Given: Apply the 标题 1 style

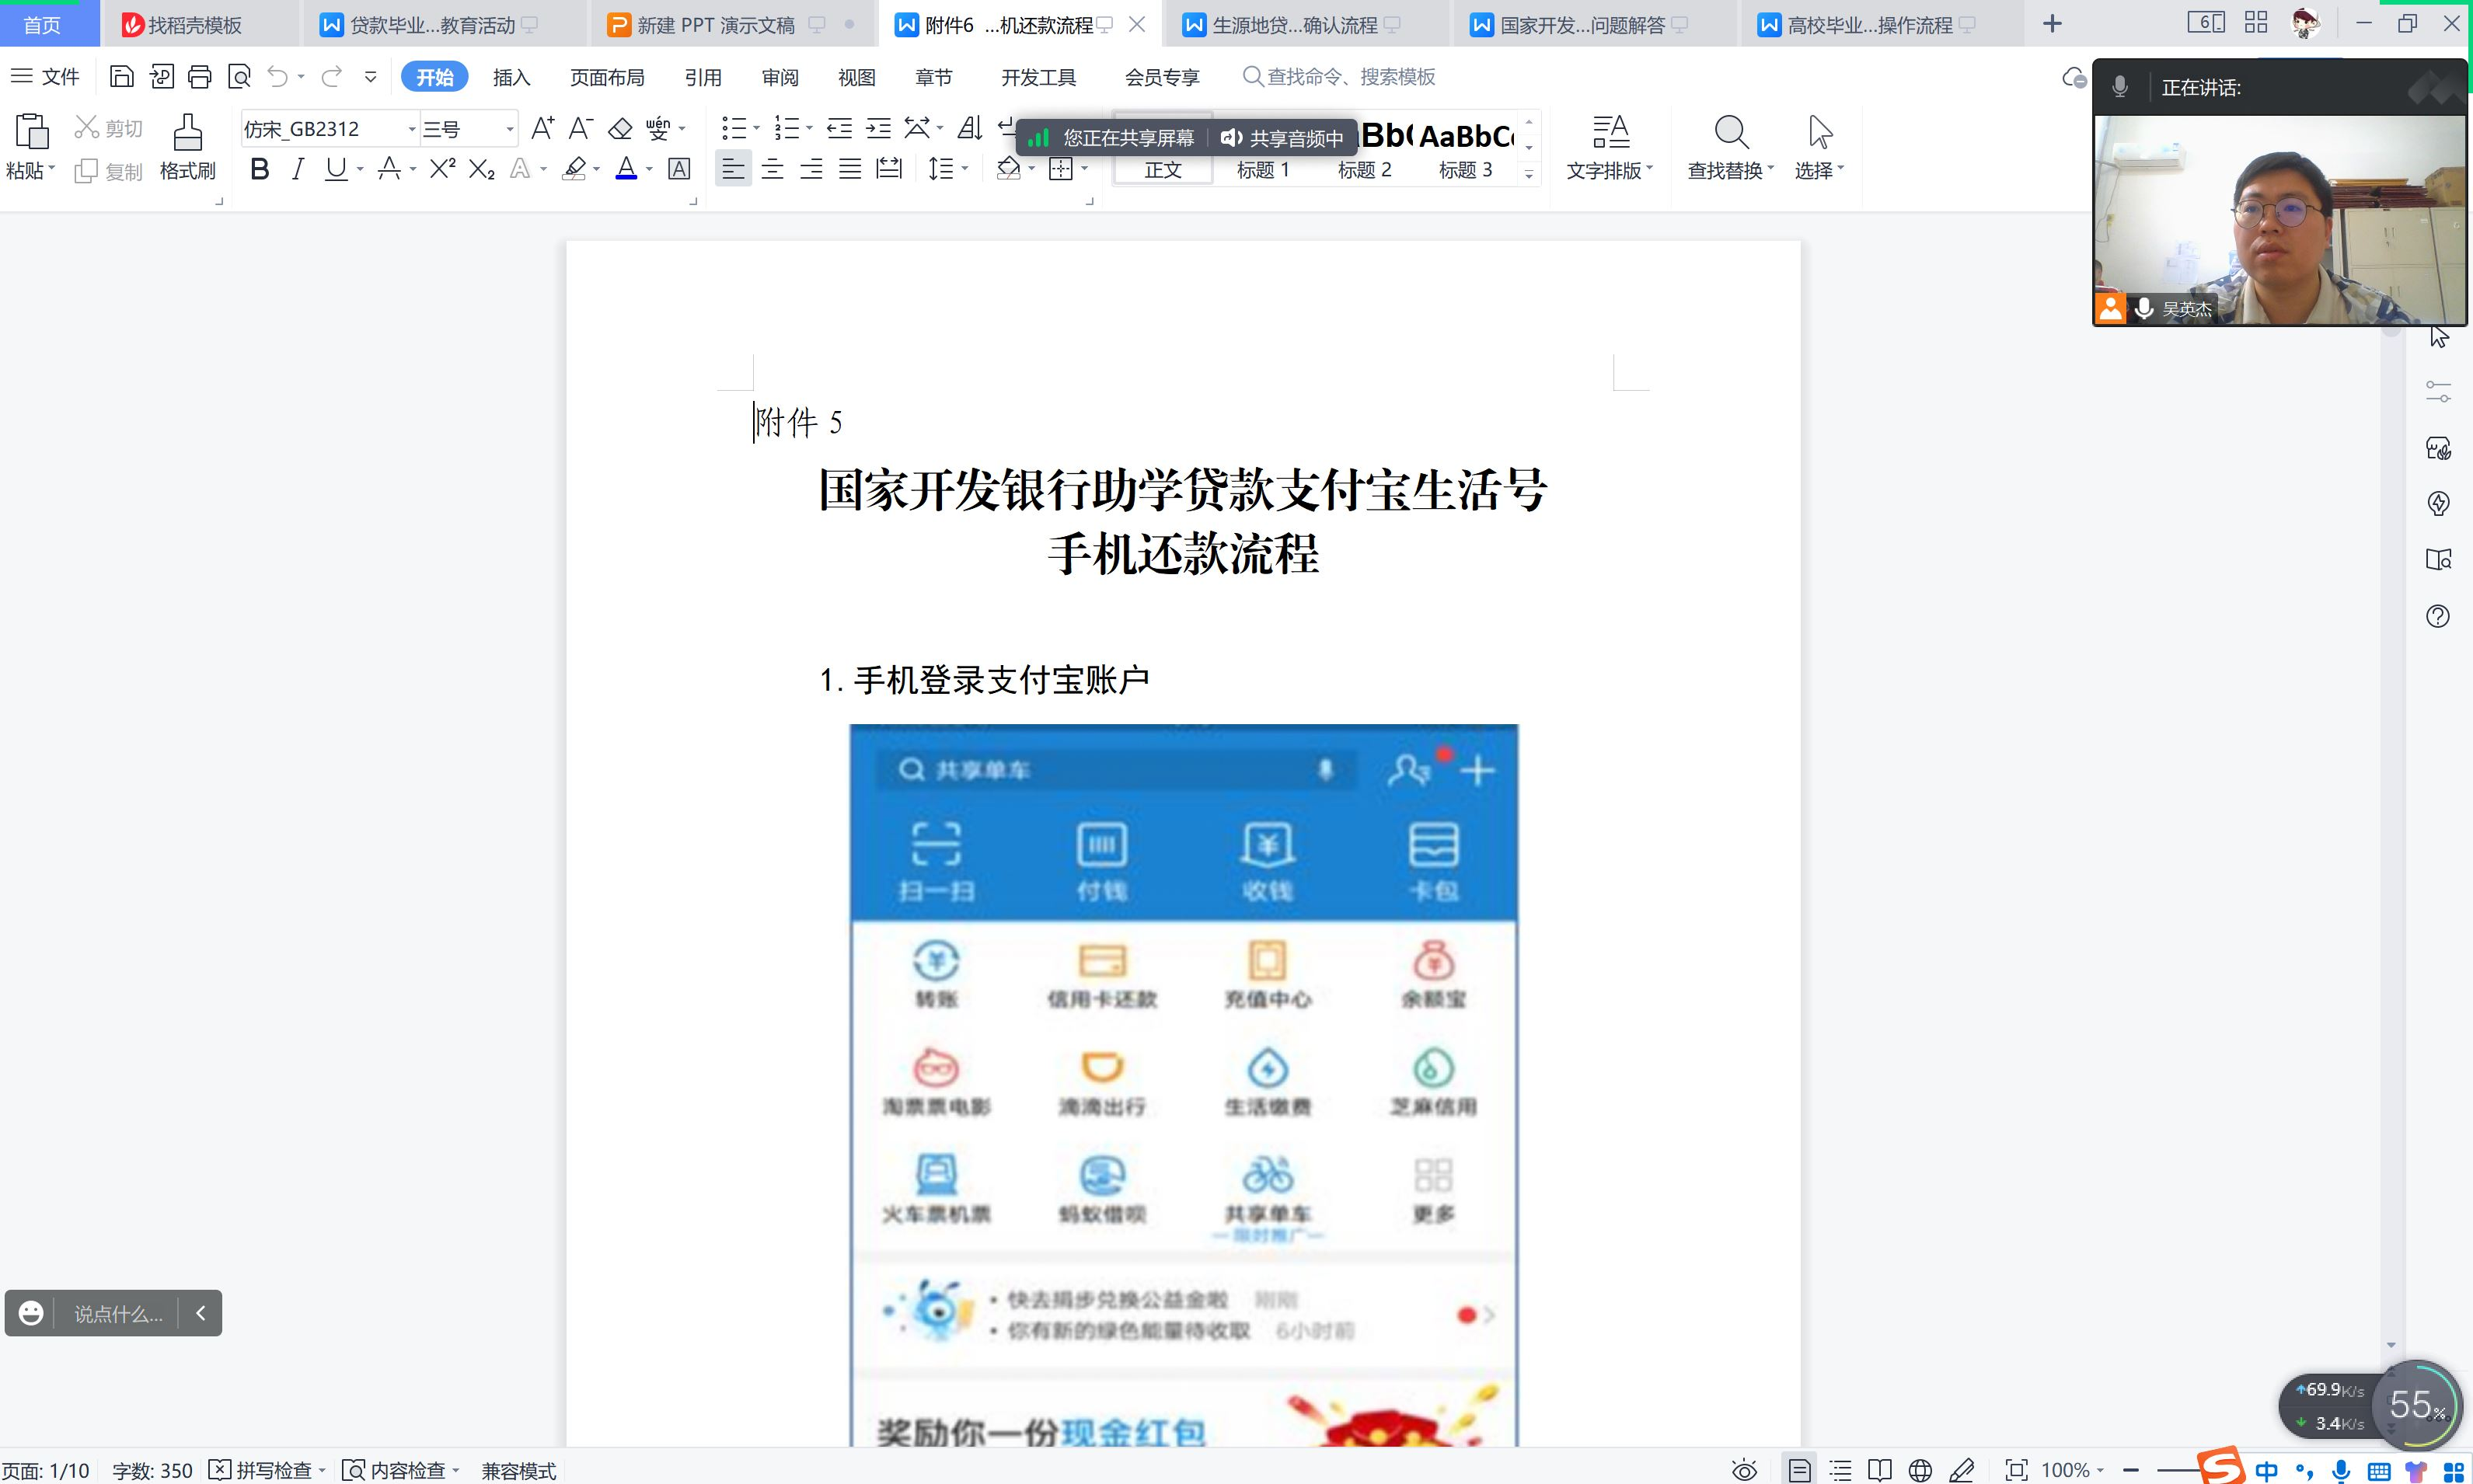Looking at the screenshot, I should (1262, 170).
